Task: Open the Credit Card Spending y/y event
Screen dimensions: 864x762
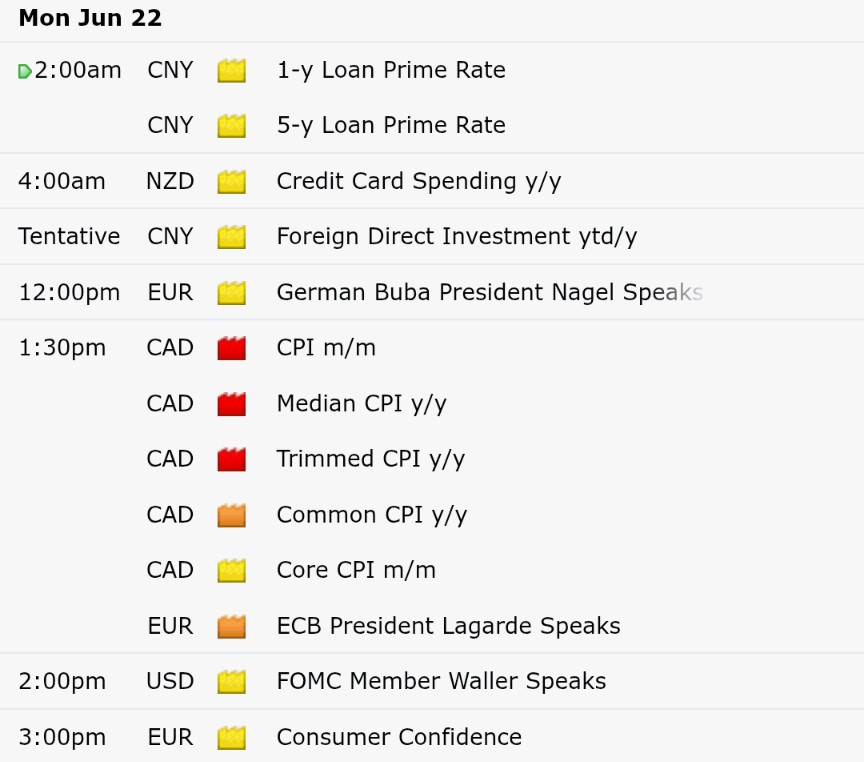Action: pyautogui.click(x=419, y=181)
